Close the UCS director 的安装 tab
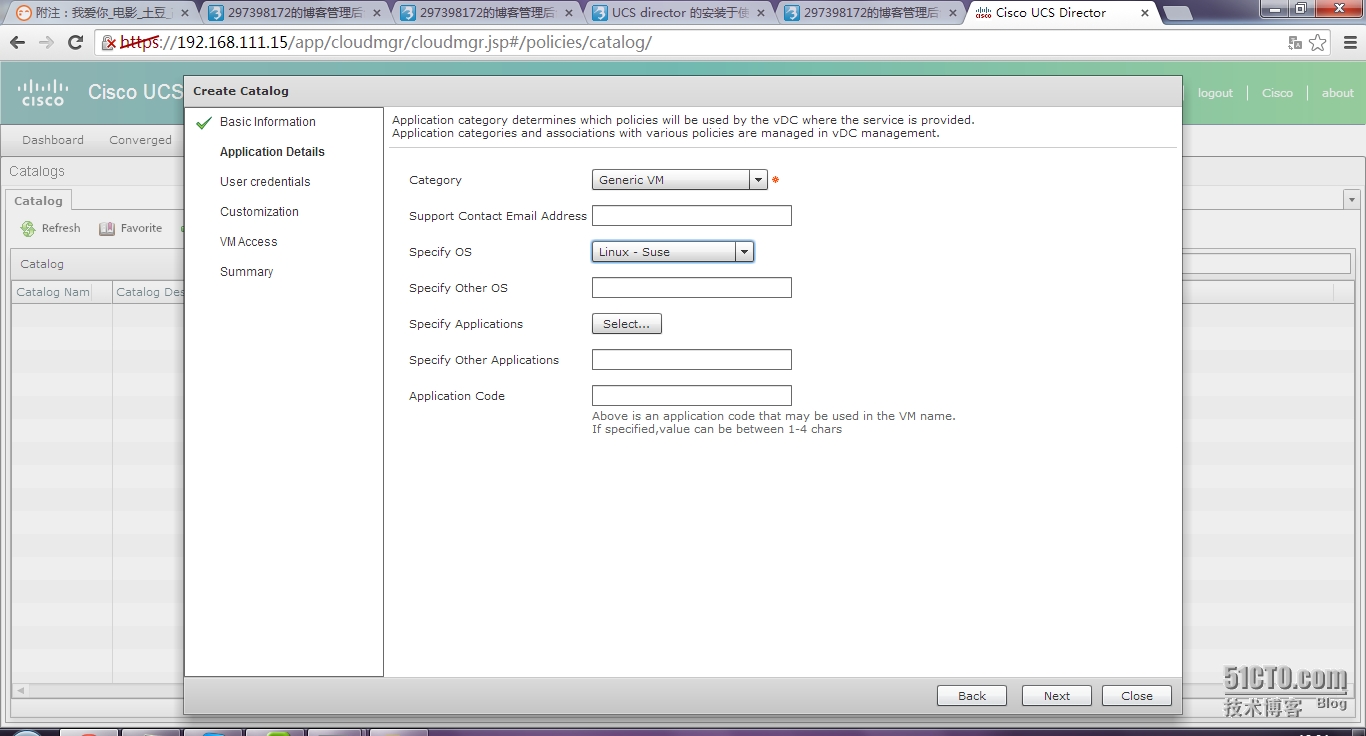 [761, 13]
